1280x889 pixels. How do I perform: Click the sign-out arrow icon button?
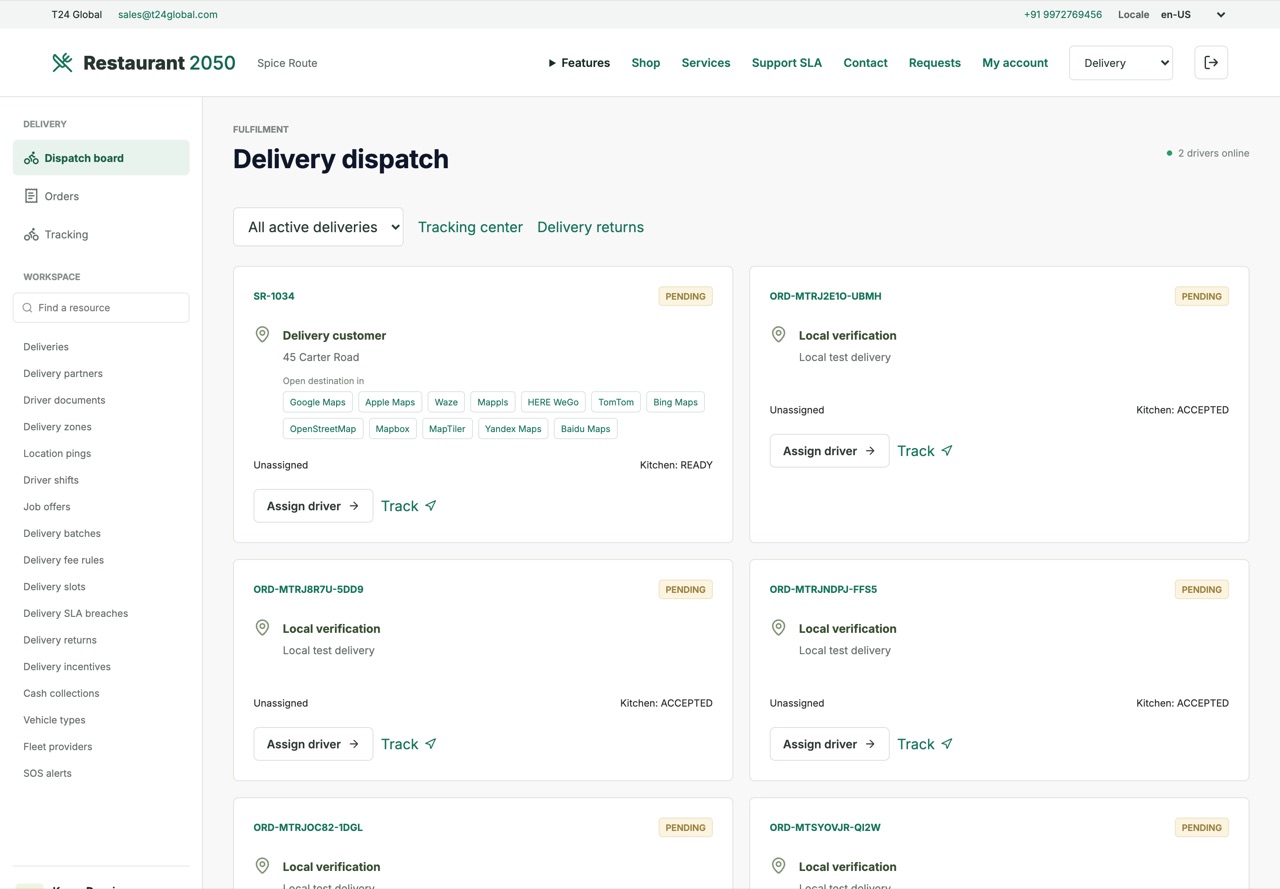coord(1211,63)
